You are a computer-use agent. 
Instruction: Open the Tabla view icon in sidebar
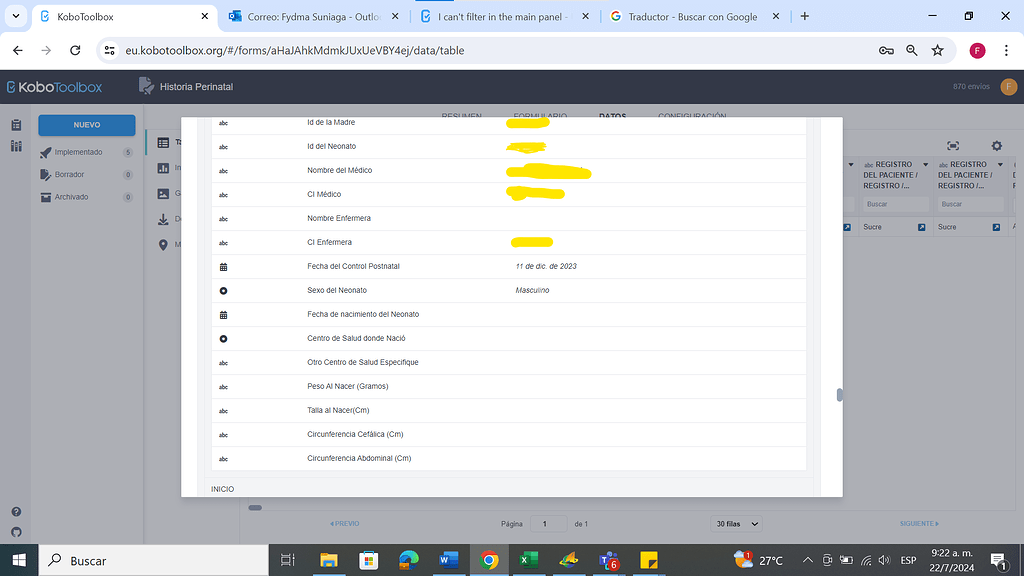(x=163, y=141)
